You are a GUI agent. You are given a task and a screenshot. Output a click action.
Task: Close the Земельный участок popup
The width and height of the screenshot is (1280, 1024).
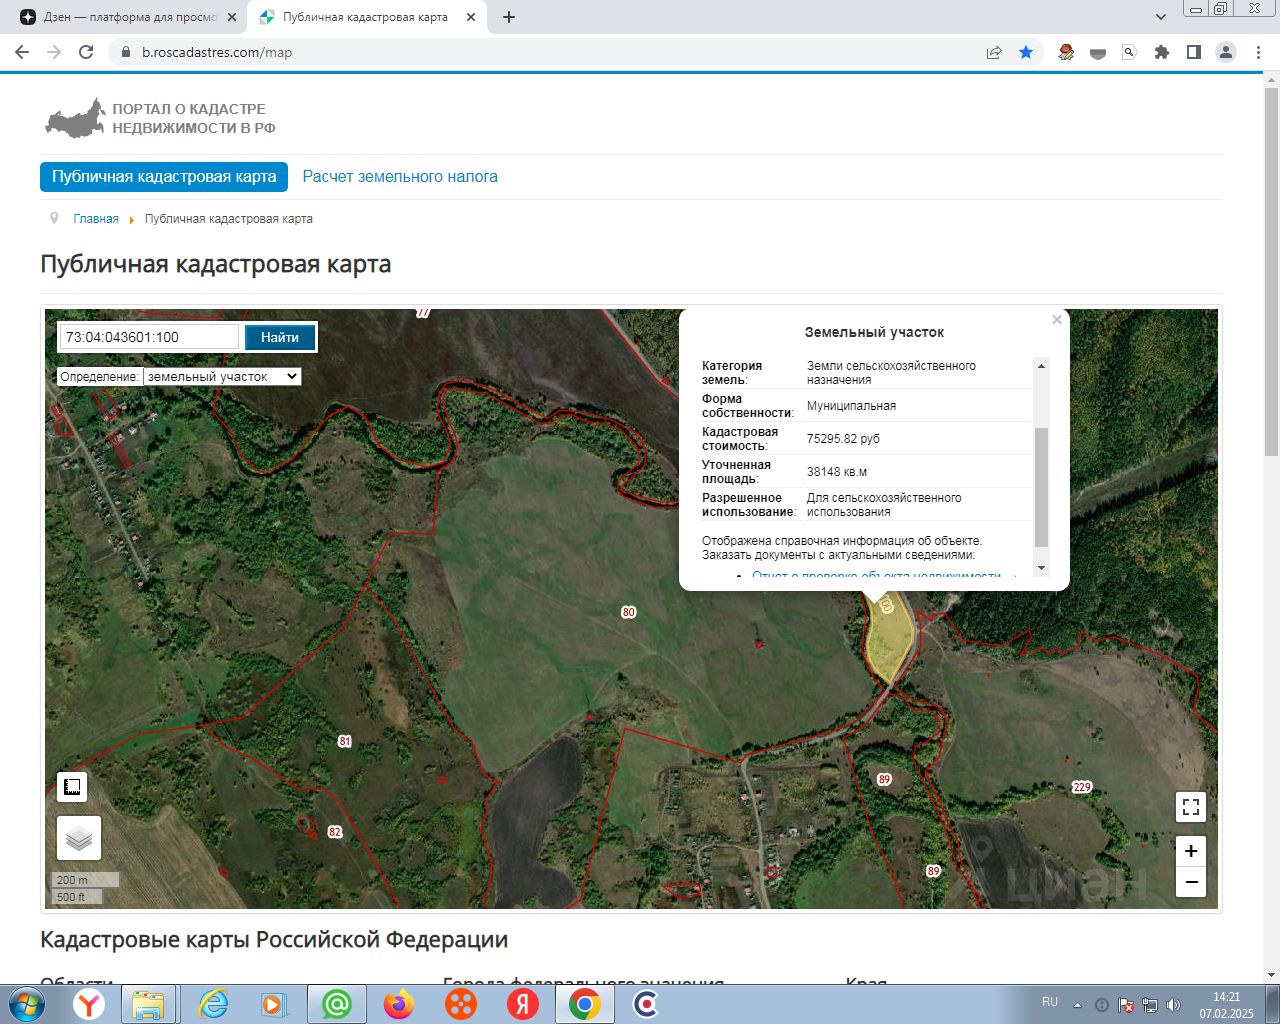click(1057, 320)
